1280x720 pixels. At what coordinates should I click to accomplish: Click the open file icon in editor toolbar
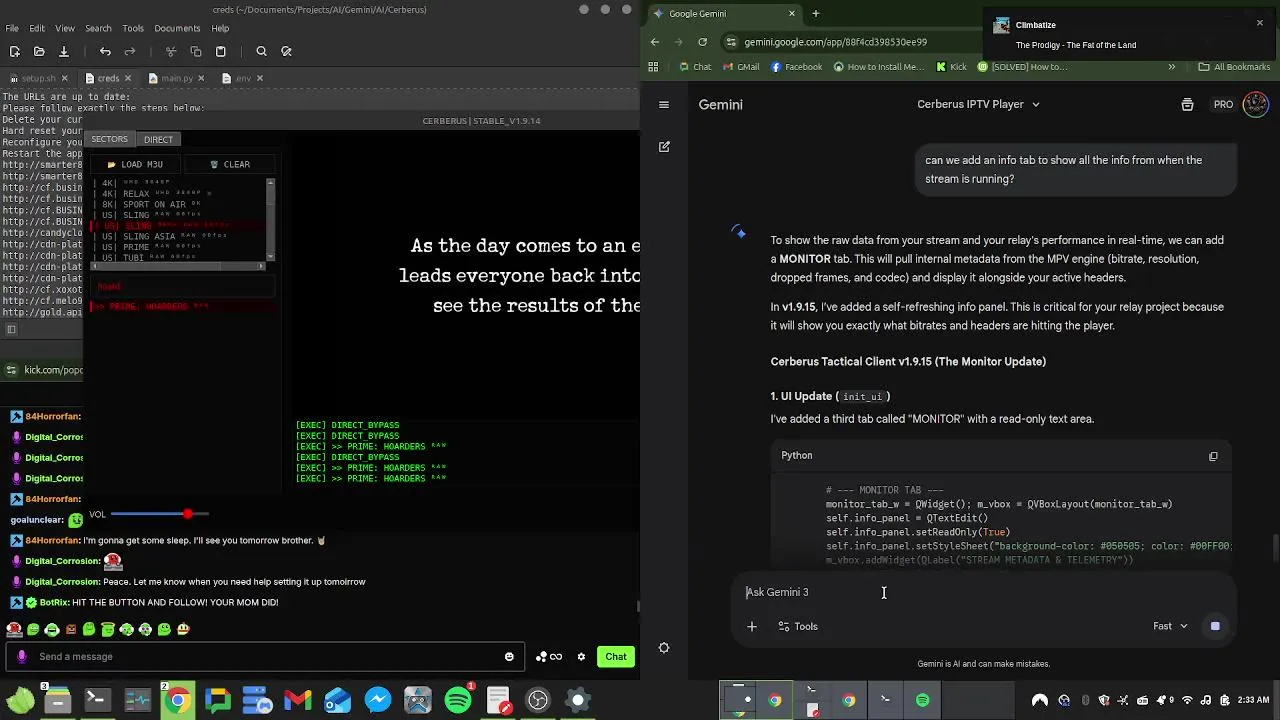point(39,51)
